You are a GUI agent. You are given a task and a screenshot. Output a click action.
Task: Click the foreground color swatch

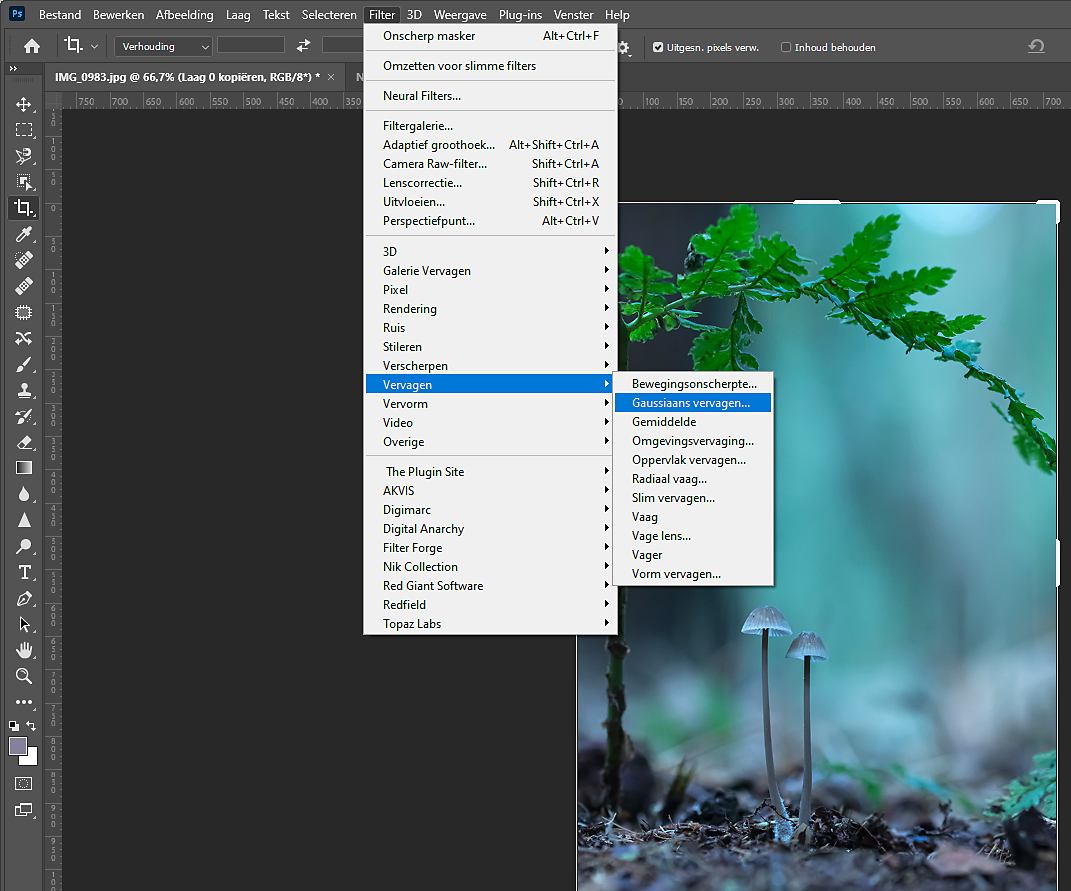(x=18, y=746)
